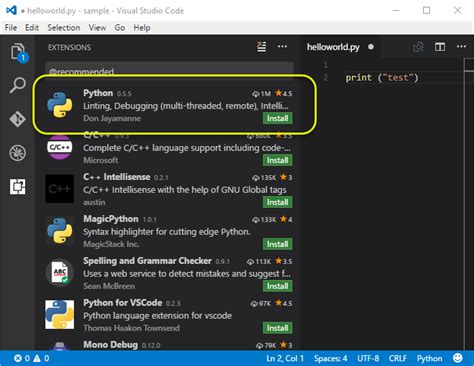Select the Mono Debug extension title
Image resolution: width=474 pixels, height=366 pixels.
(110, 345)
